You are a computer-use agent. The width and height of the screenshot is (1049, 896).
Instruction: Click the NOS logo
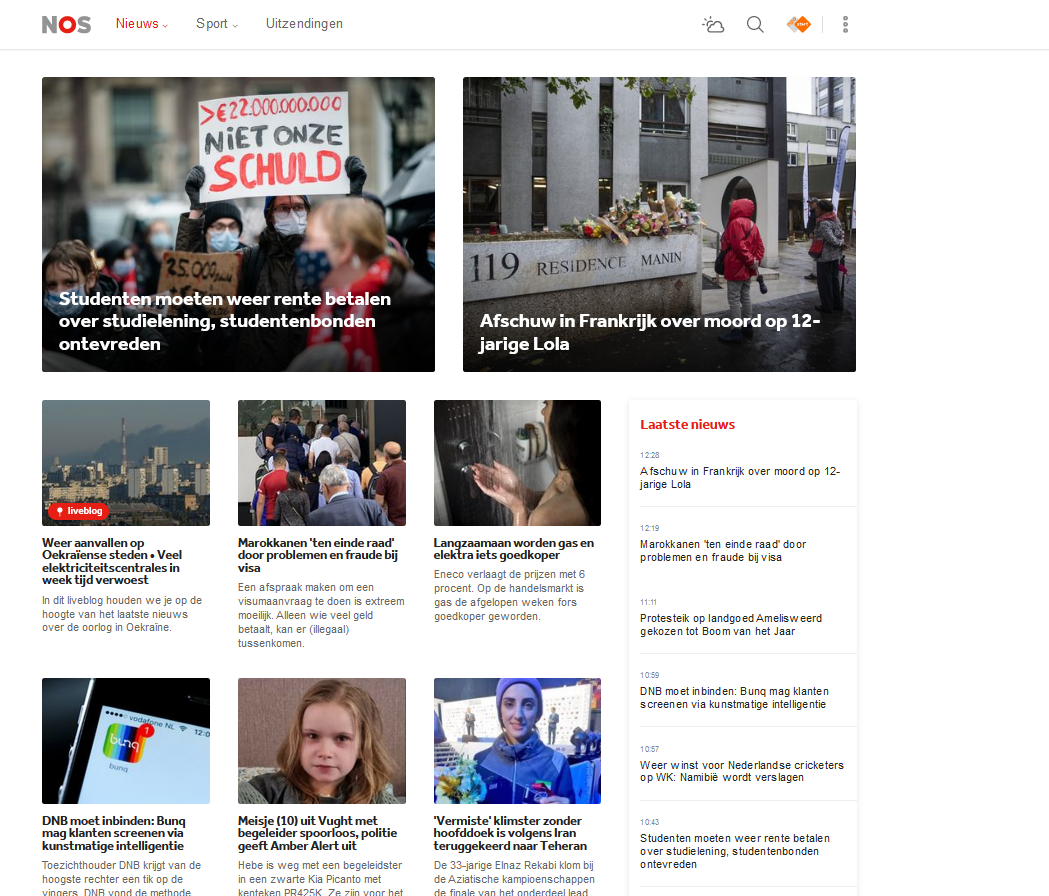click(x=66, y=25)
